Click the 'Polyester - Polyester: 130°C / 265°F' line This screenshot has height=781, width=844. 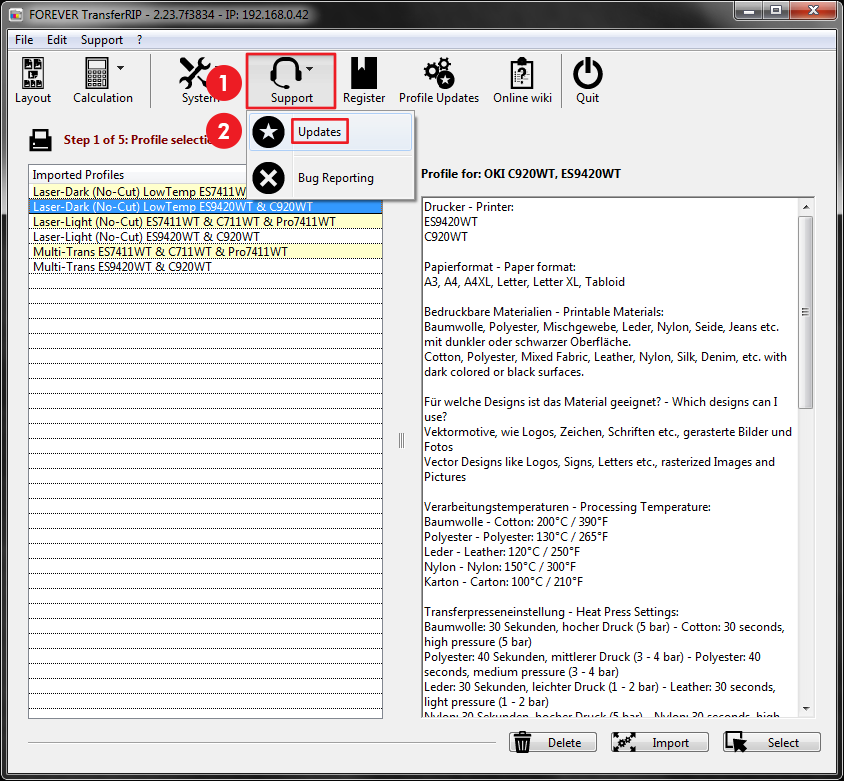coord(516,537)
